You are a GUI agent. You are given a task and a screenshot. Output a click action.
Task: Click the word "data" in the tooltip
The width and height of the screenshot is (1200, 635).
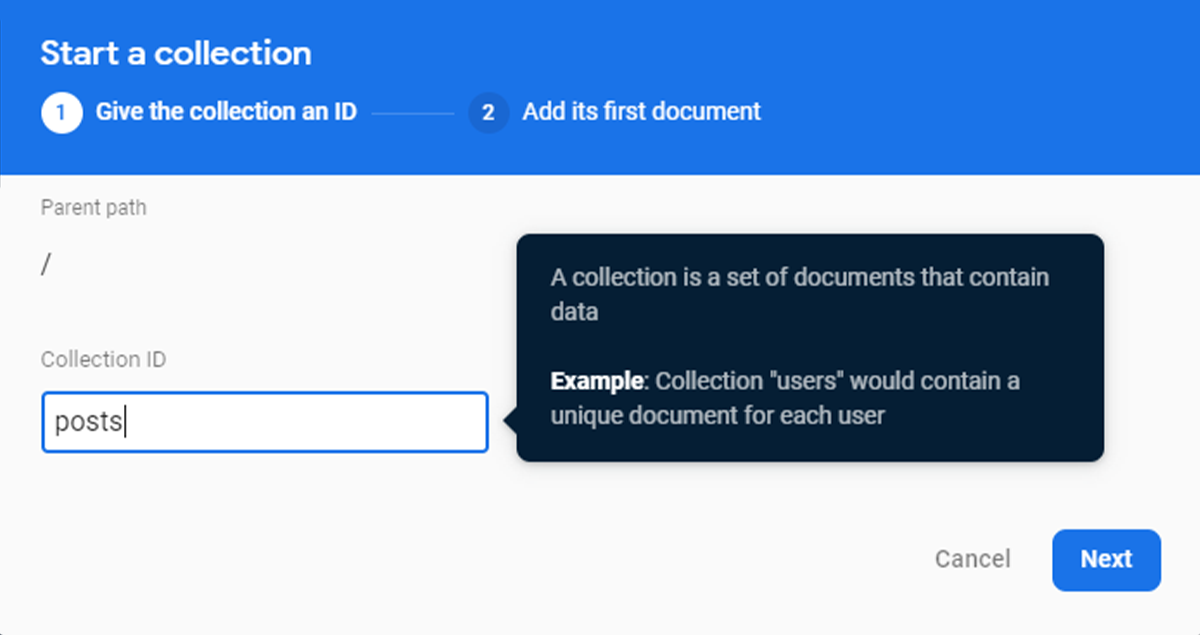[x=574, y=311]
